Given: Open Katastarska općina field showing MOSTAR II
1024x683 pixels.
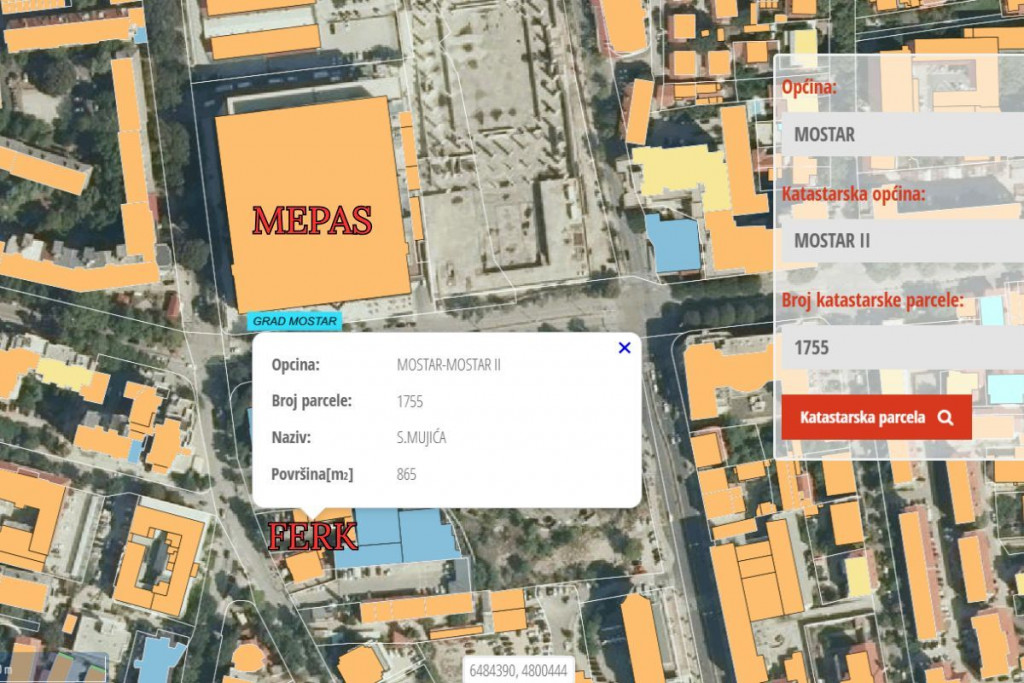Looking at the screenshot, I should click(x=900, y=241).
